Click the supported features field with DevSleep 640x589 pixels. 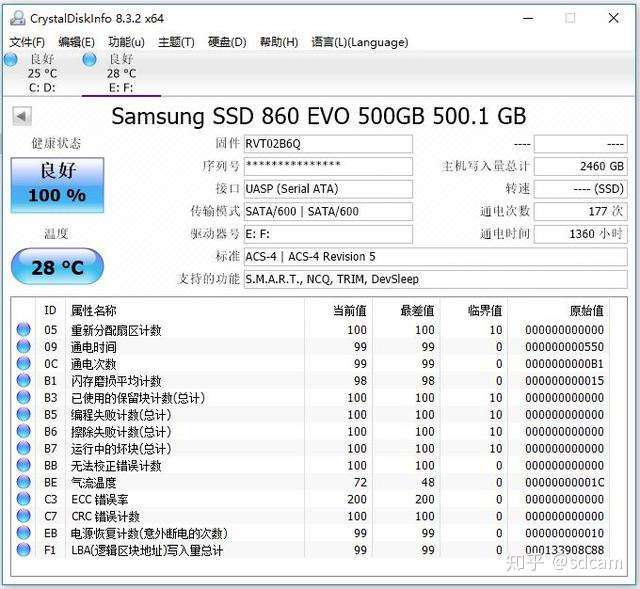(436, 279)
